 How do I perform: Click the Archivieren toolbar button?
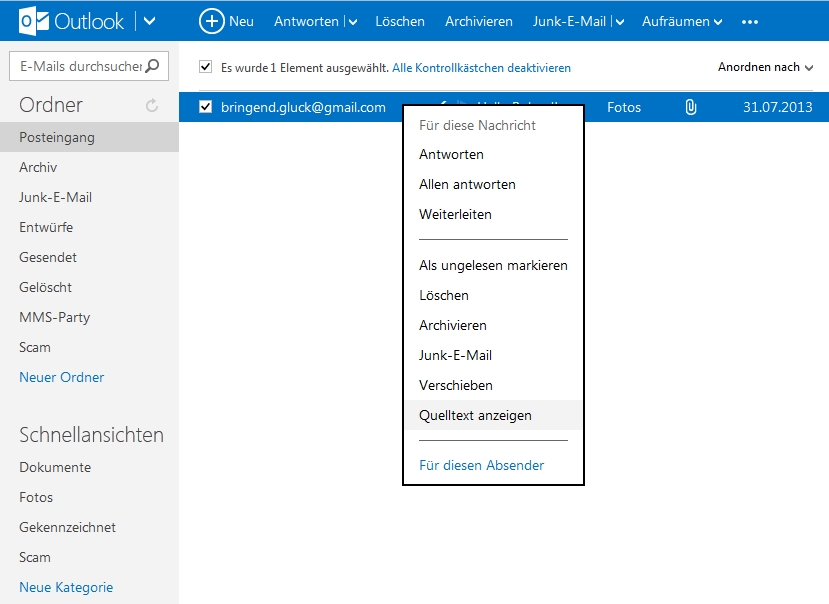click(478, 21)
